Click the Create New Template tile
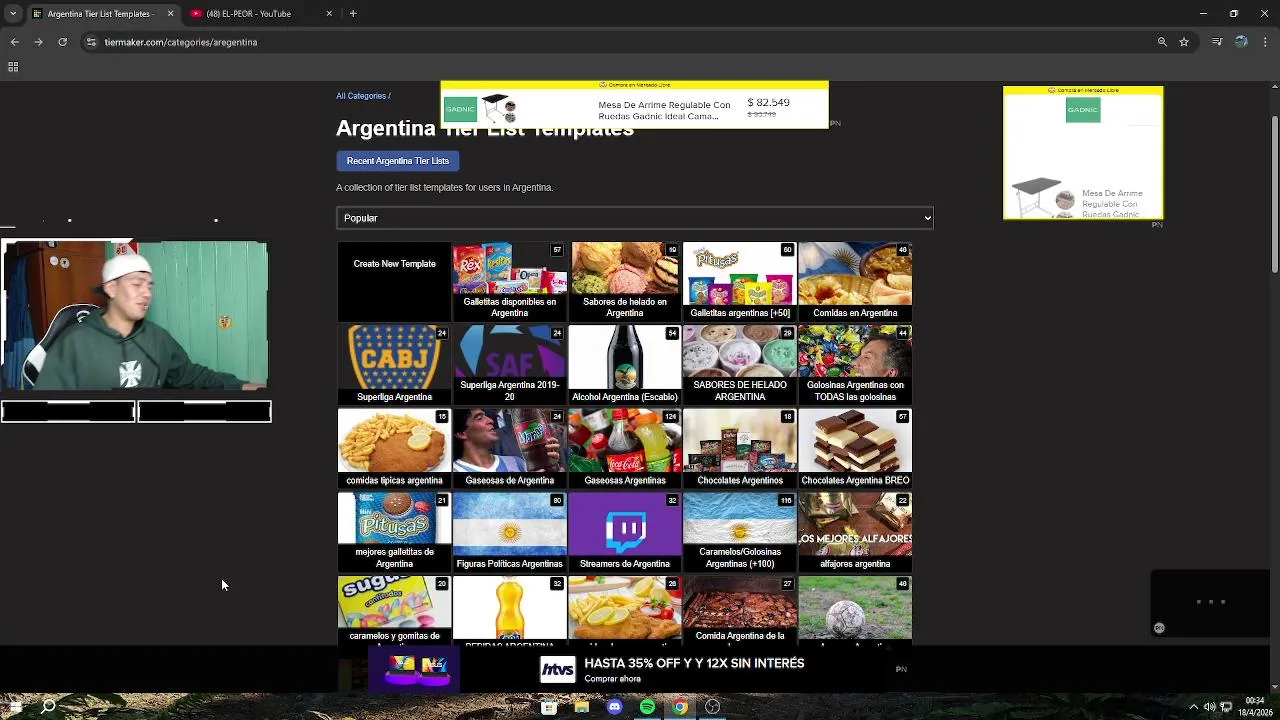1280x720 pixels. click(394, 281)
